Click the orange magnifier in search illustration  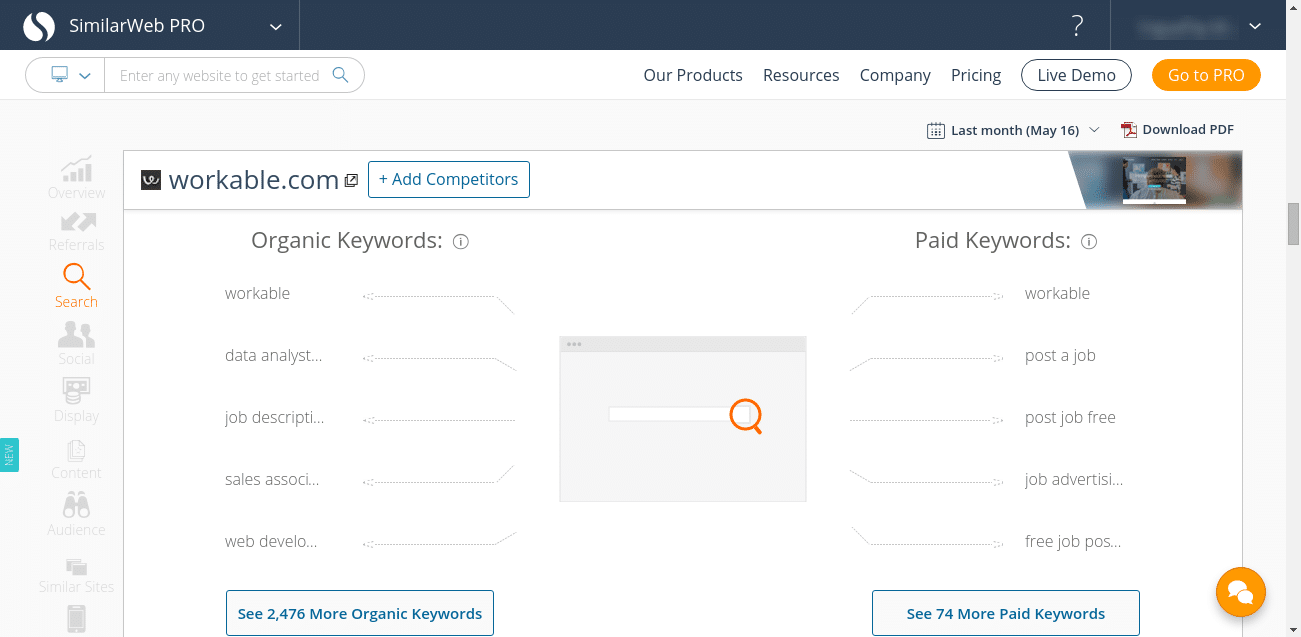746,415
